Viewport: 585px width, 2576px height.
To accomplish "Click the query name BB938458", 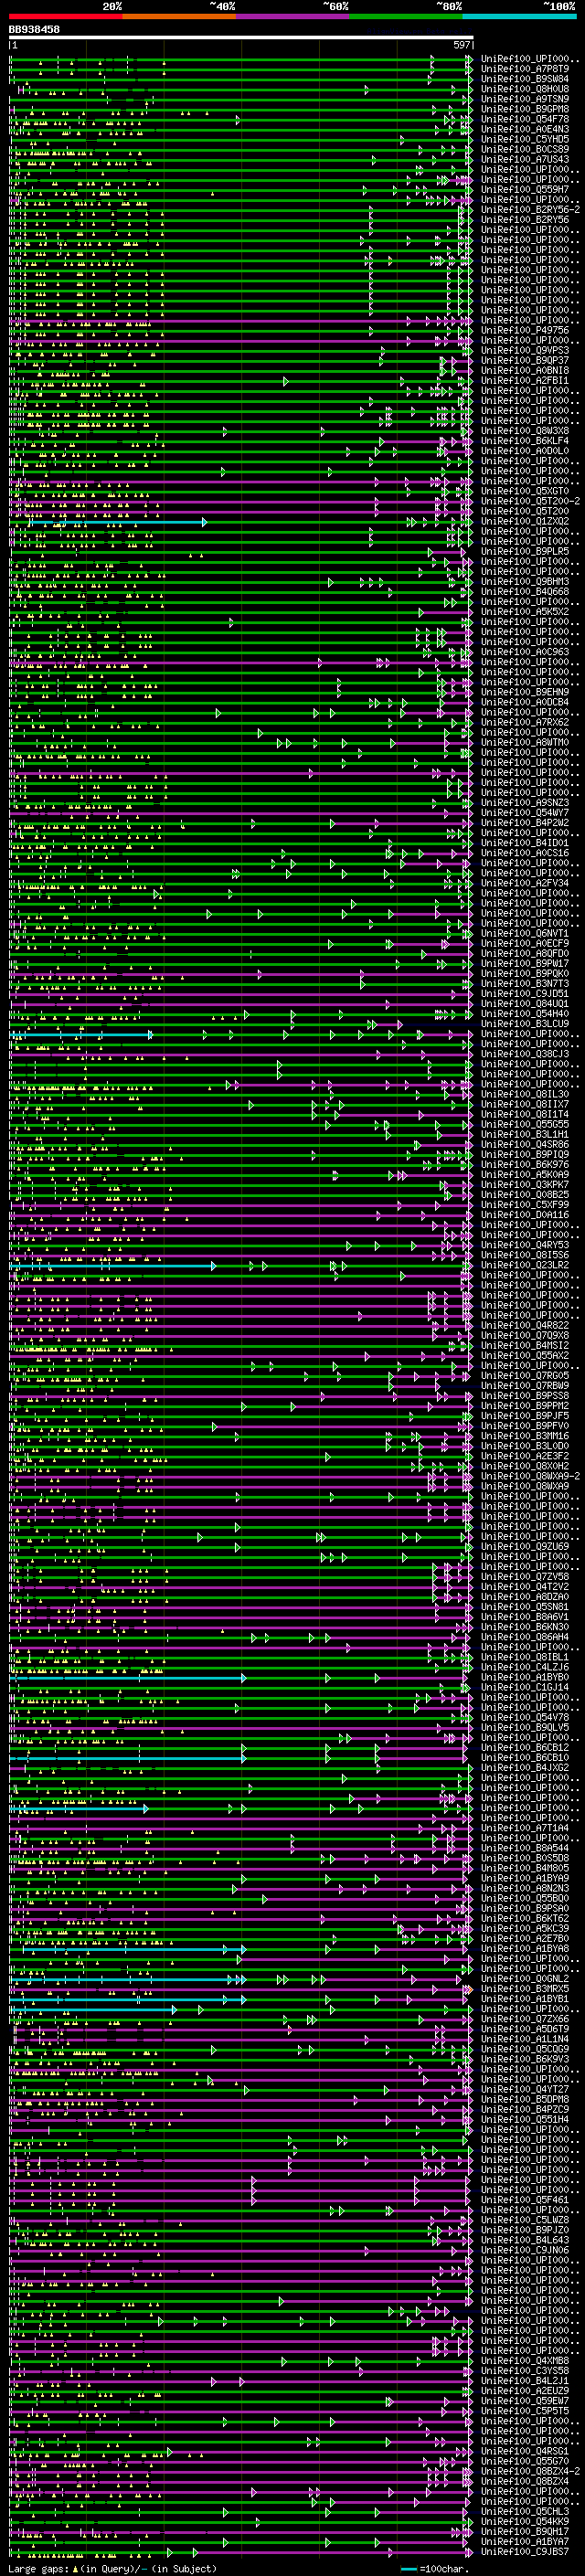I will point(34,30).
